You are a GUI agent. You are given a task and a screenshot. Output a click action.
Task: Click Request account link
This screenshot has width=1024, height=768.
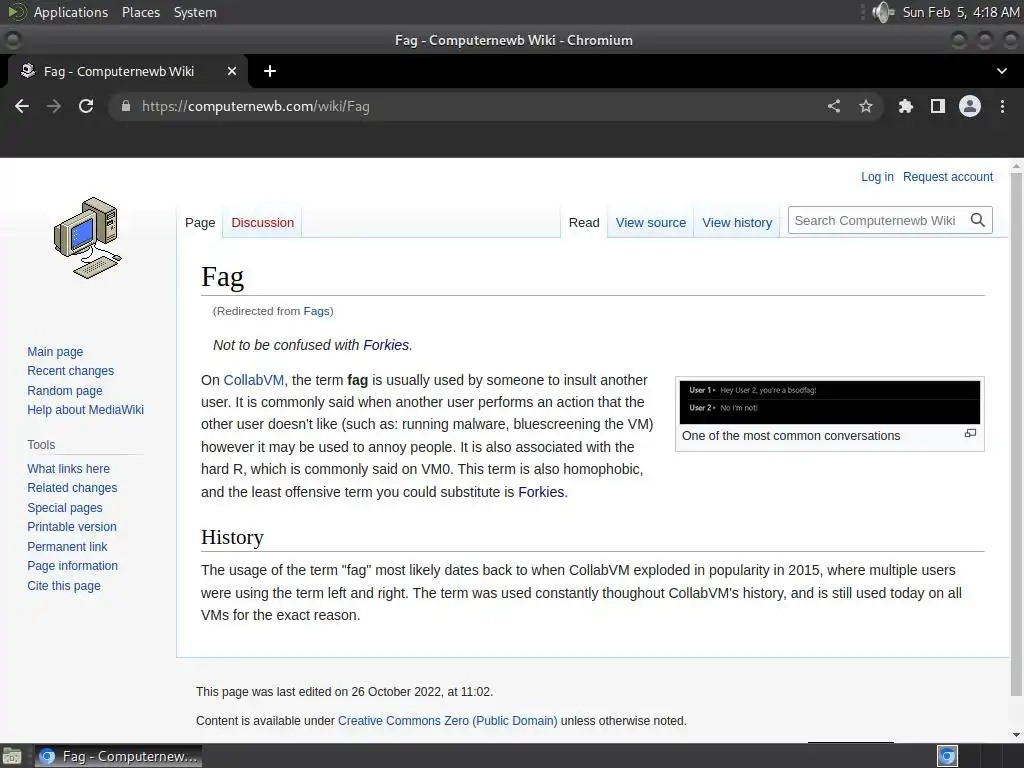(x=948, y=177)
